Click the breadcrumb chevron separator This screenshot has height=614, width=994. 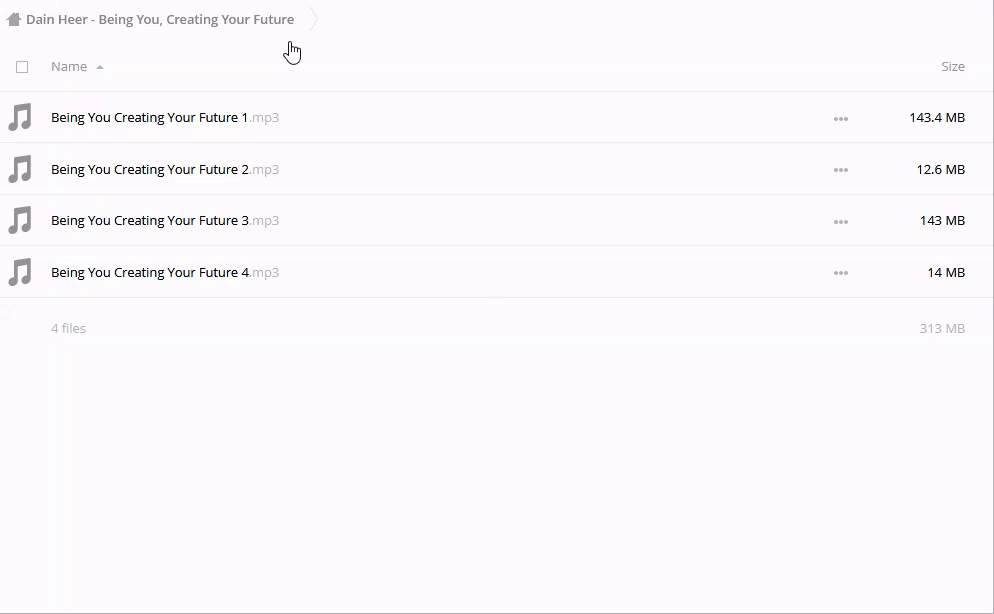[314, 19]
